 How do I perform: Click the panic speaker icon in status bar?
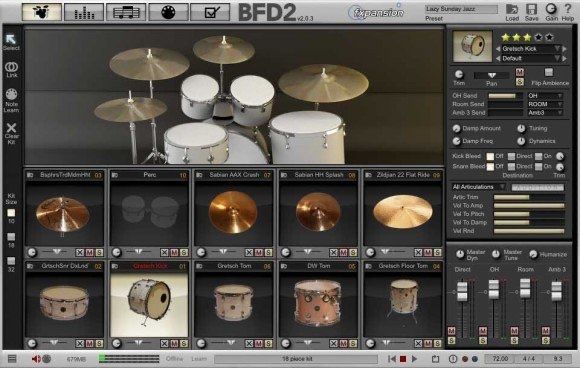[x=36, y=359]
